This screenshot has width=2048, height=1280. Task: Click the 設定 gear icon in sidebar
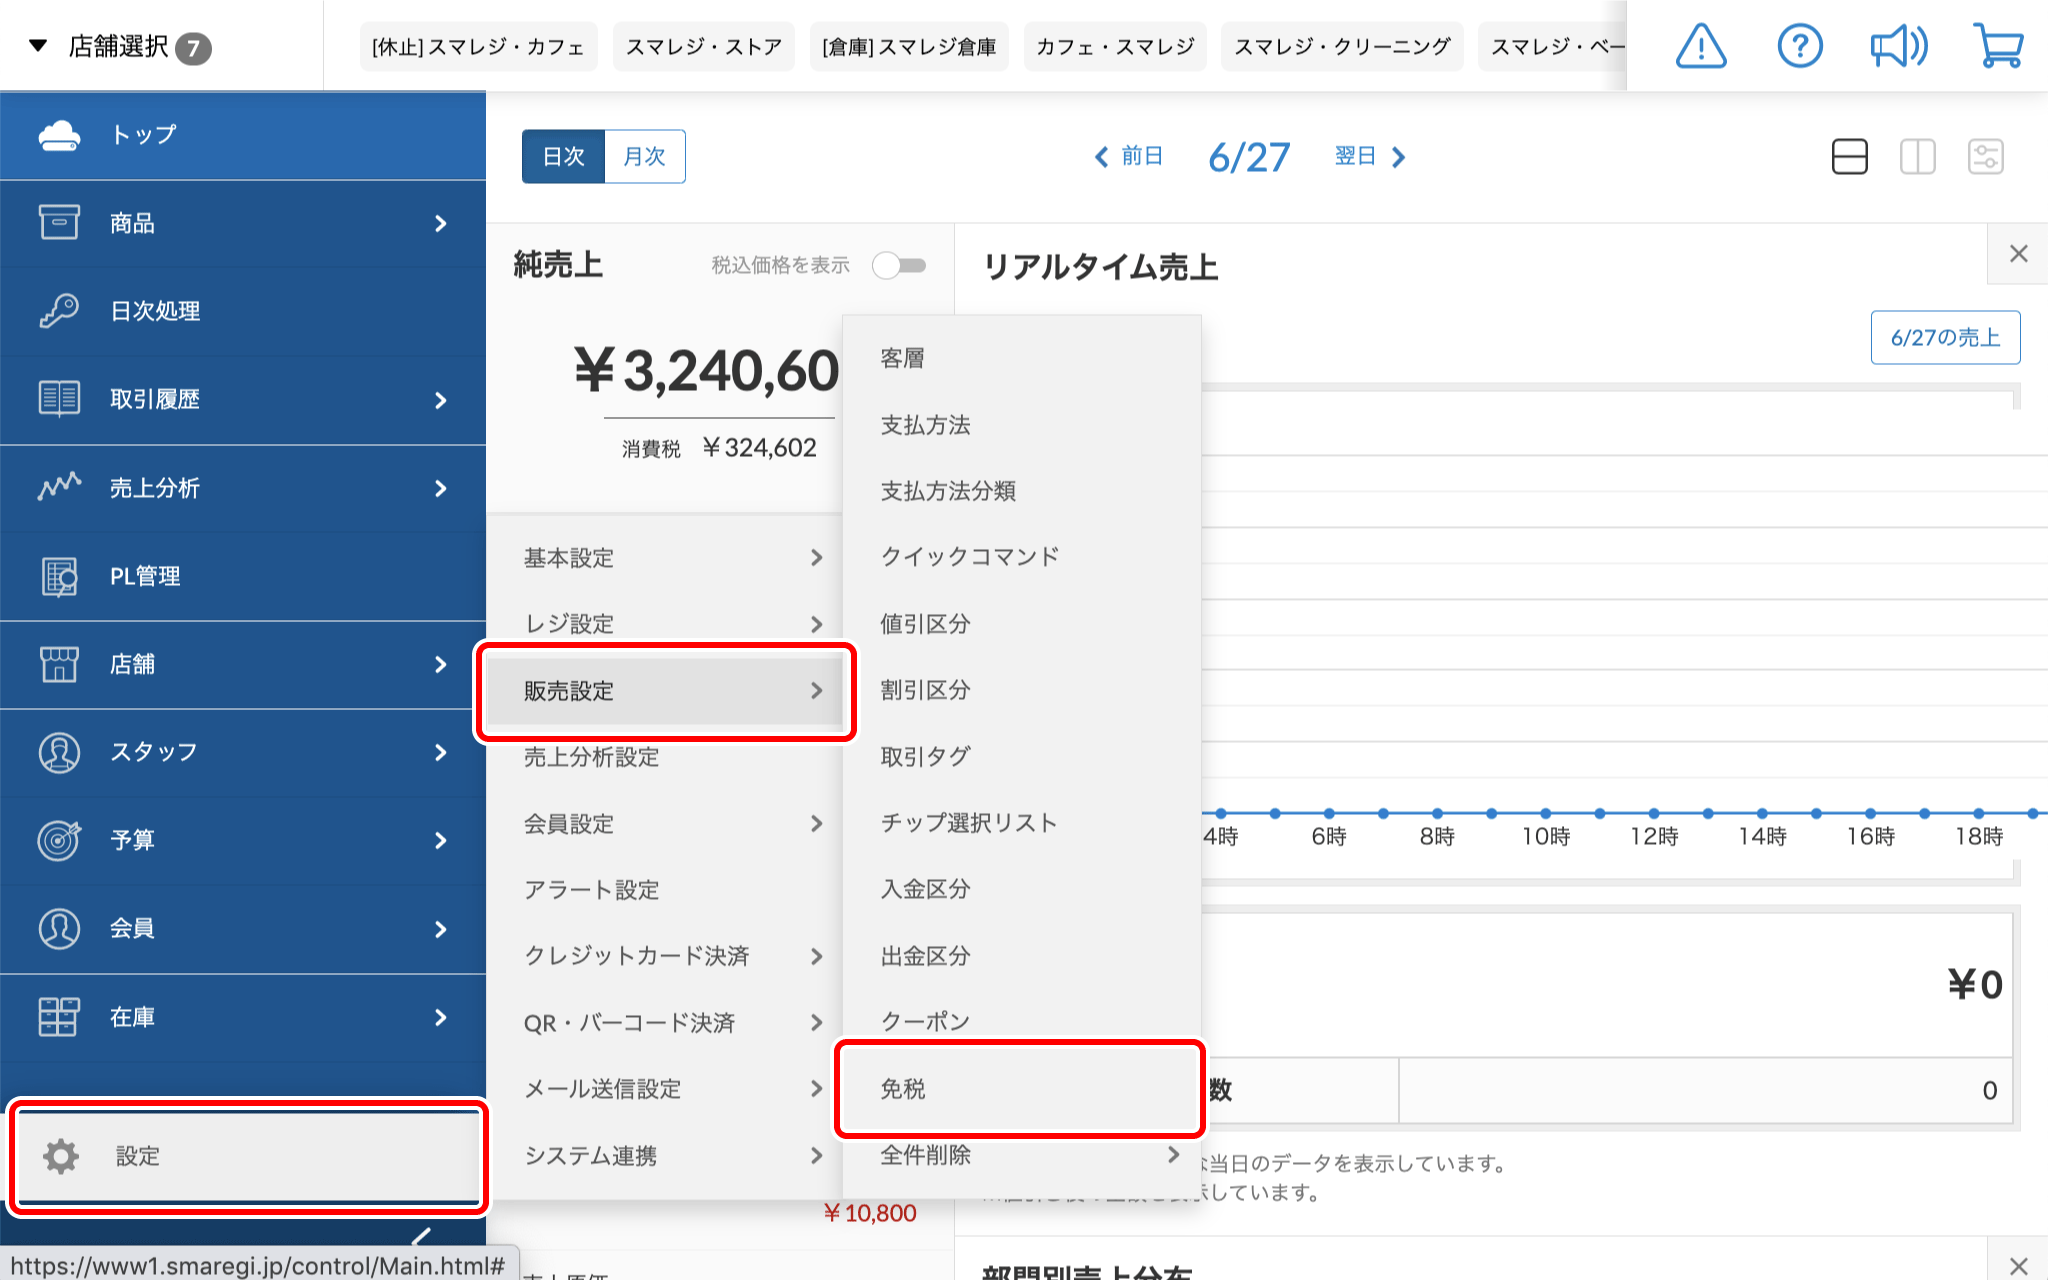point(61,1156)
